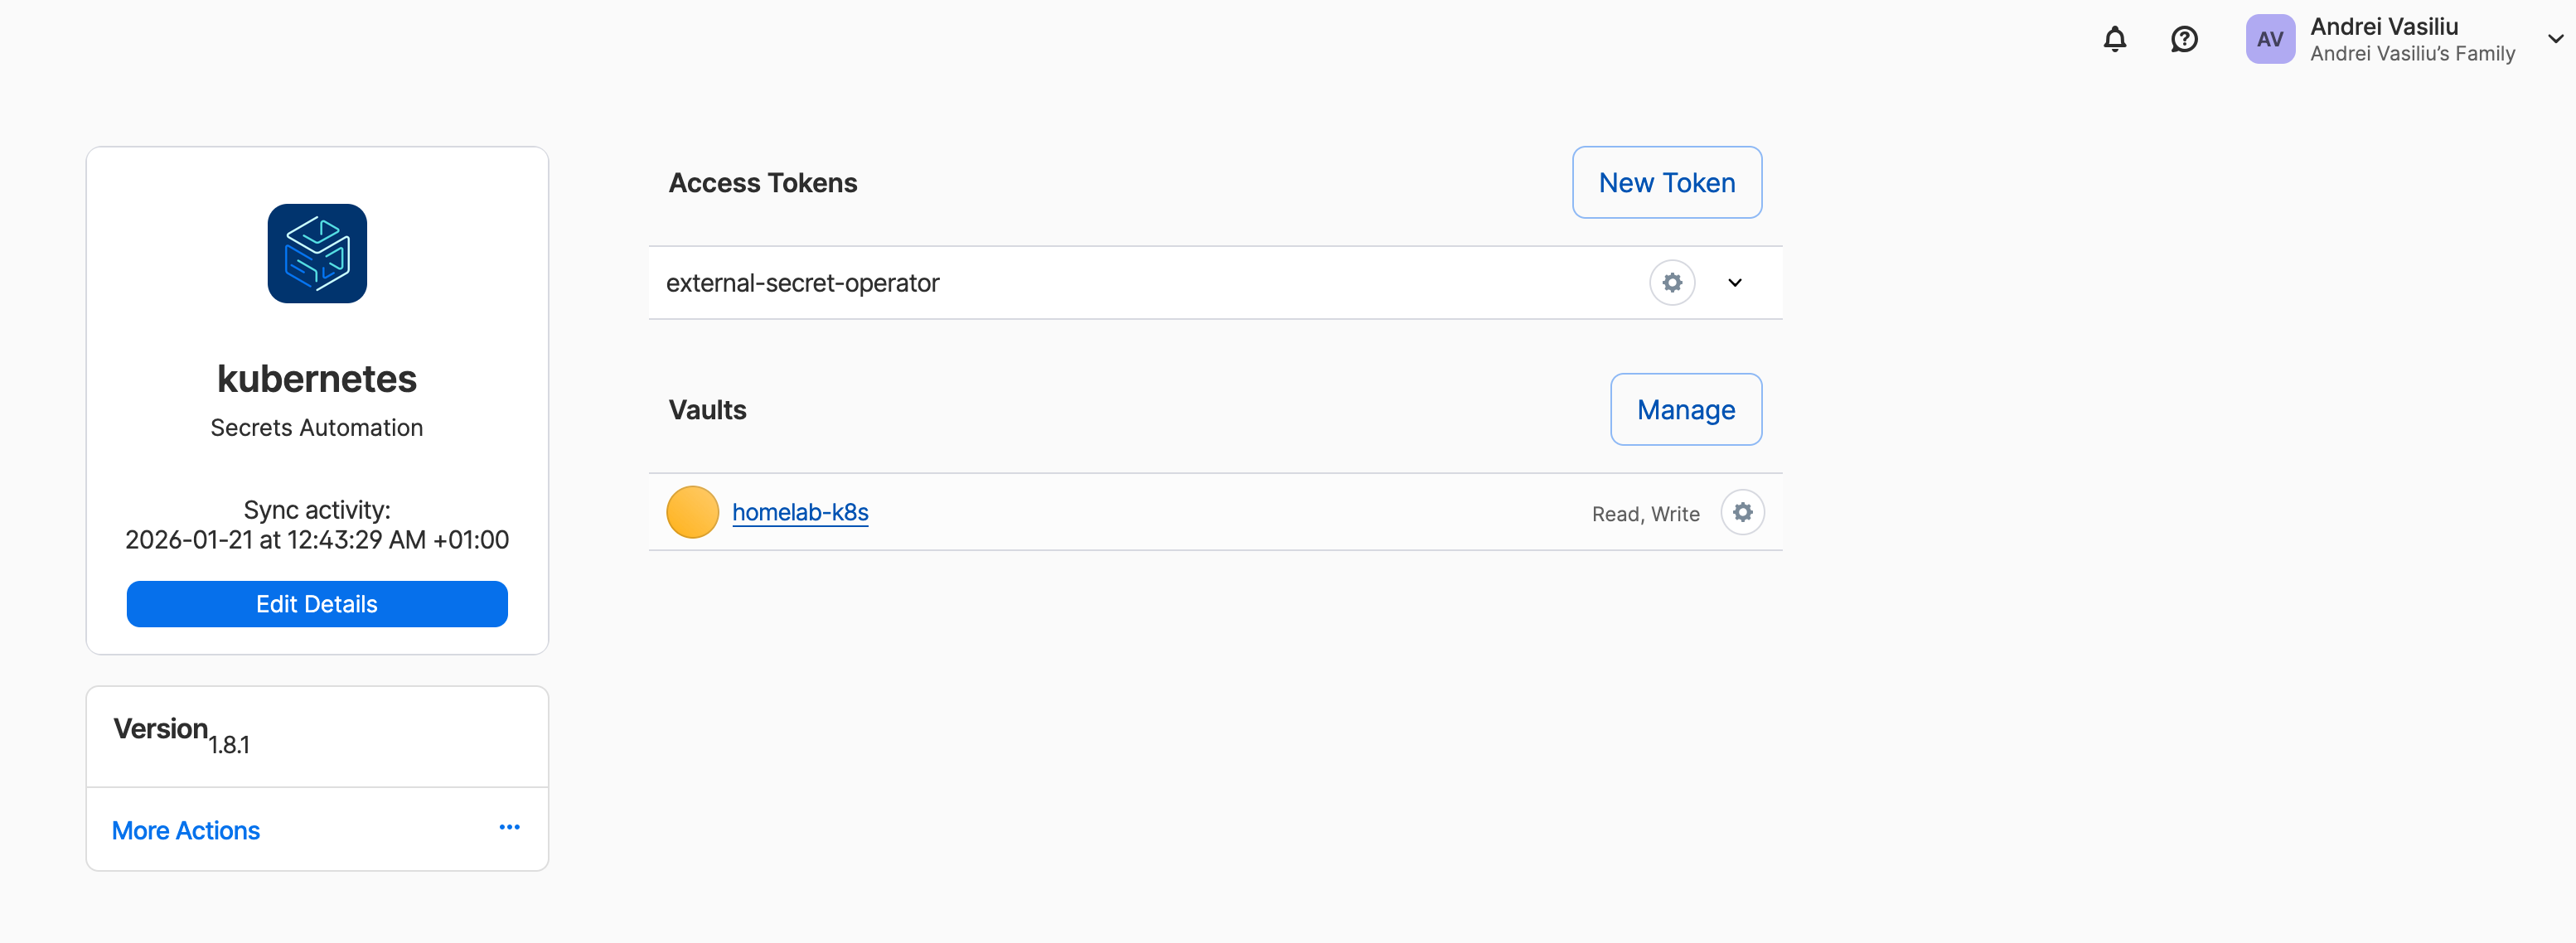The width and height of the screenshot is (2576, 943).
Task: Click the Access Tokens section heading
Action: point(762,182)
